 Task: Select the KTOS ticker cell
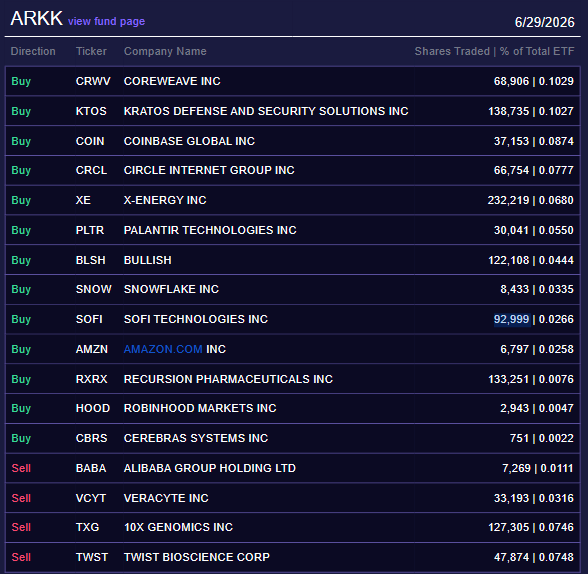point(91,111)
